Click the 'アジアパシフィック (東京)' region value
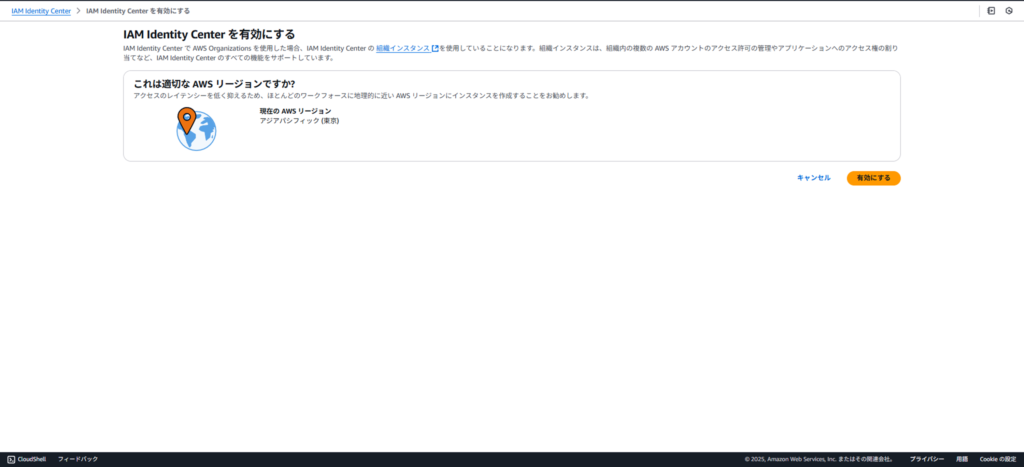 [x=299, y=121]
